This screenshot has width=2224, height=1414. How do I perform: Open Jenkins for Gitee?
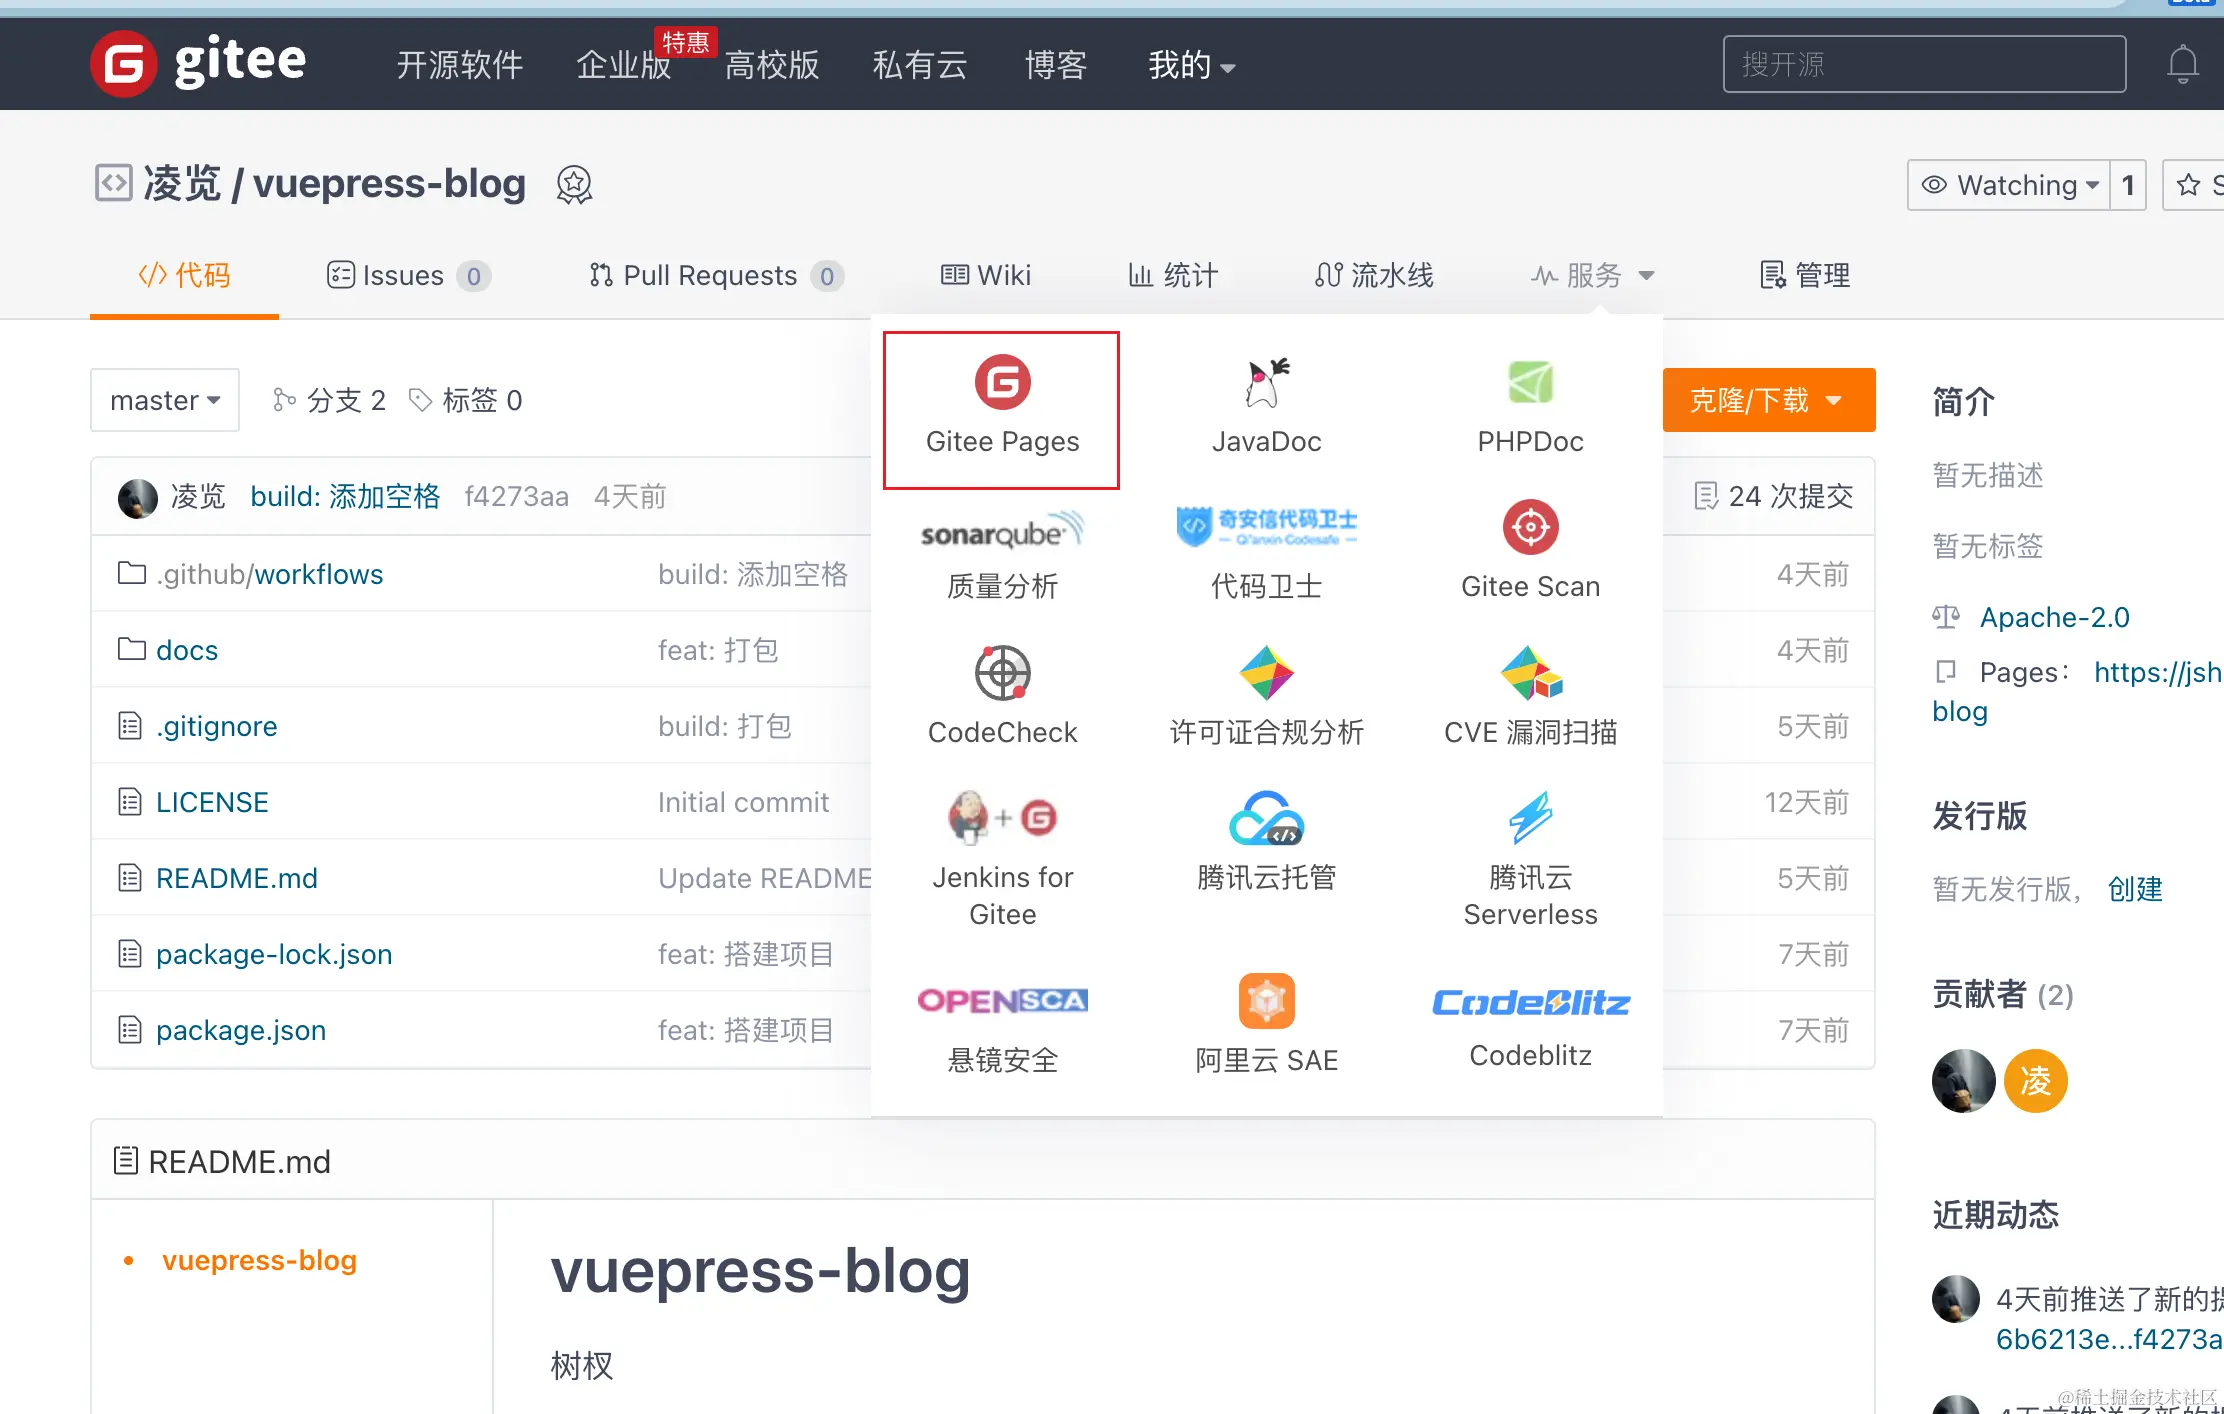coord(1002,861)
